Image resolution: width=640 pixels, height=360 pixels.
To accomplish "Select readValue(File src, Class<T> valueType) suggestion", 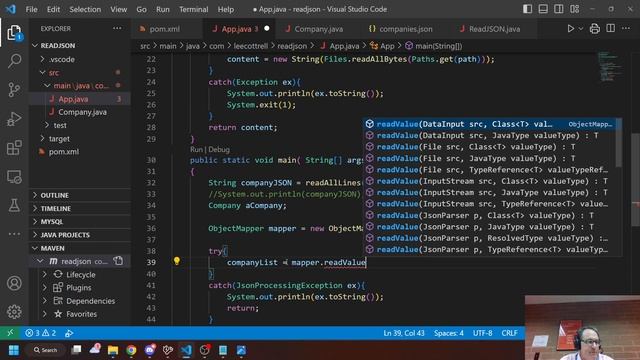I will (x=490, y=147).
